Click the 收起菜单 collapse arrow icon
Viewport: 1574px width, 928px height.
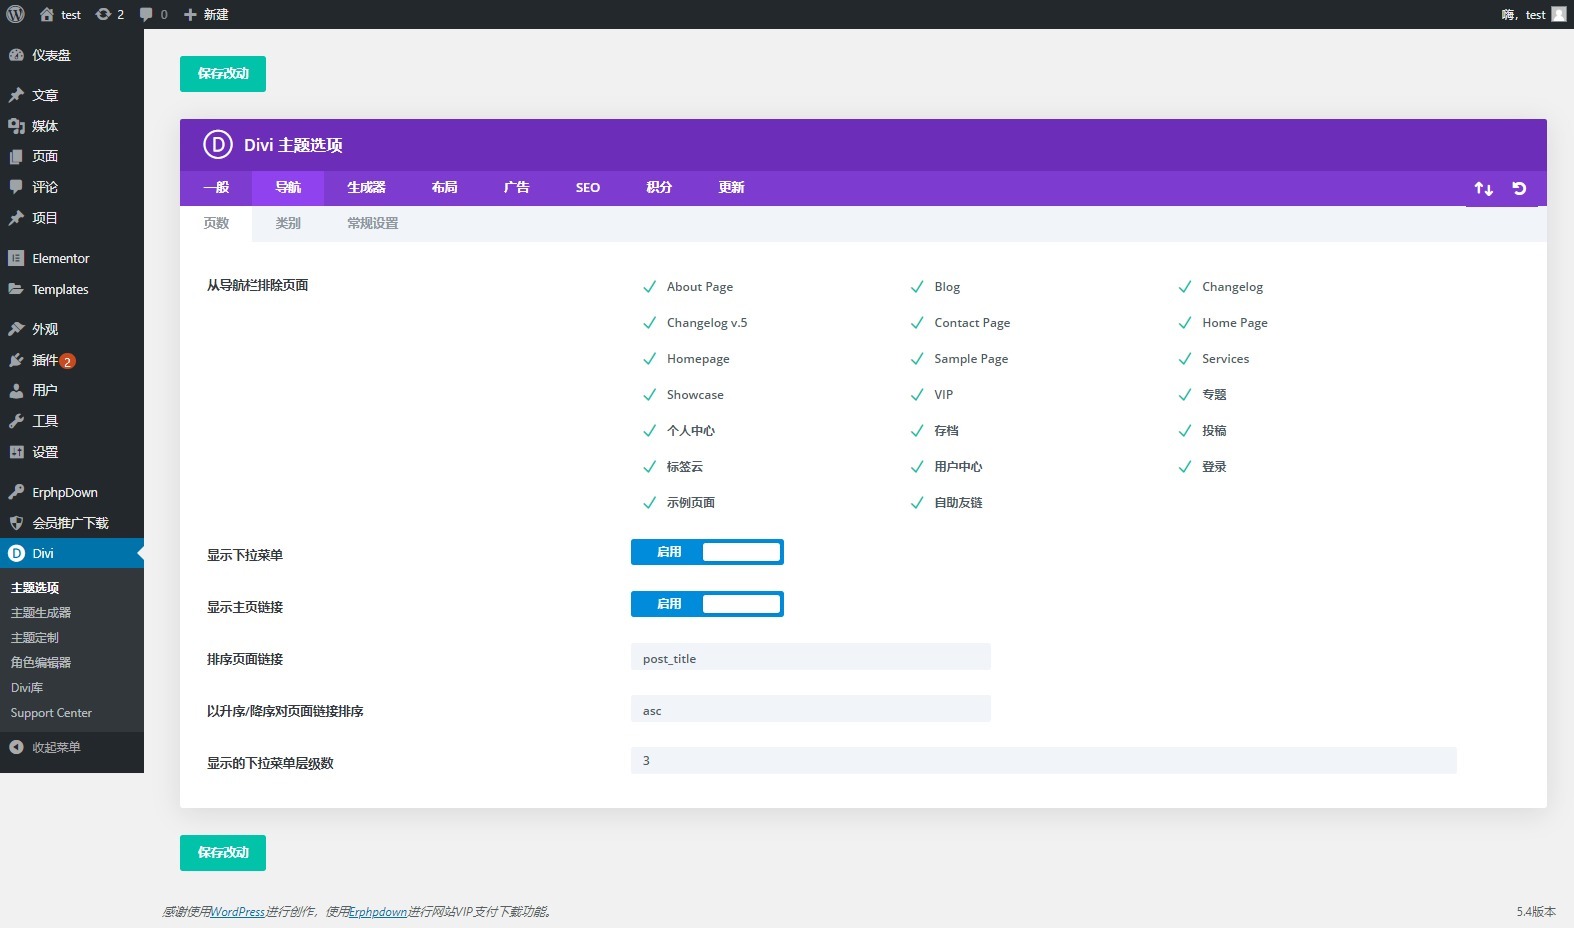(16, 747)
